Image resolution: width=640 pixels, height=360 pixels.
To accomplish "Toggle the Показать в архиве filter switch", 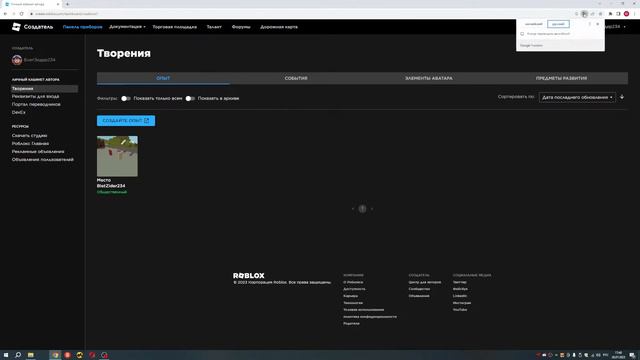I will pyautogui.click(x=190, y=98).
